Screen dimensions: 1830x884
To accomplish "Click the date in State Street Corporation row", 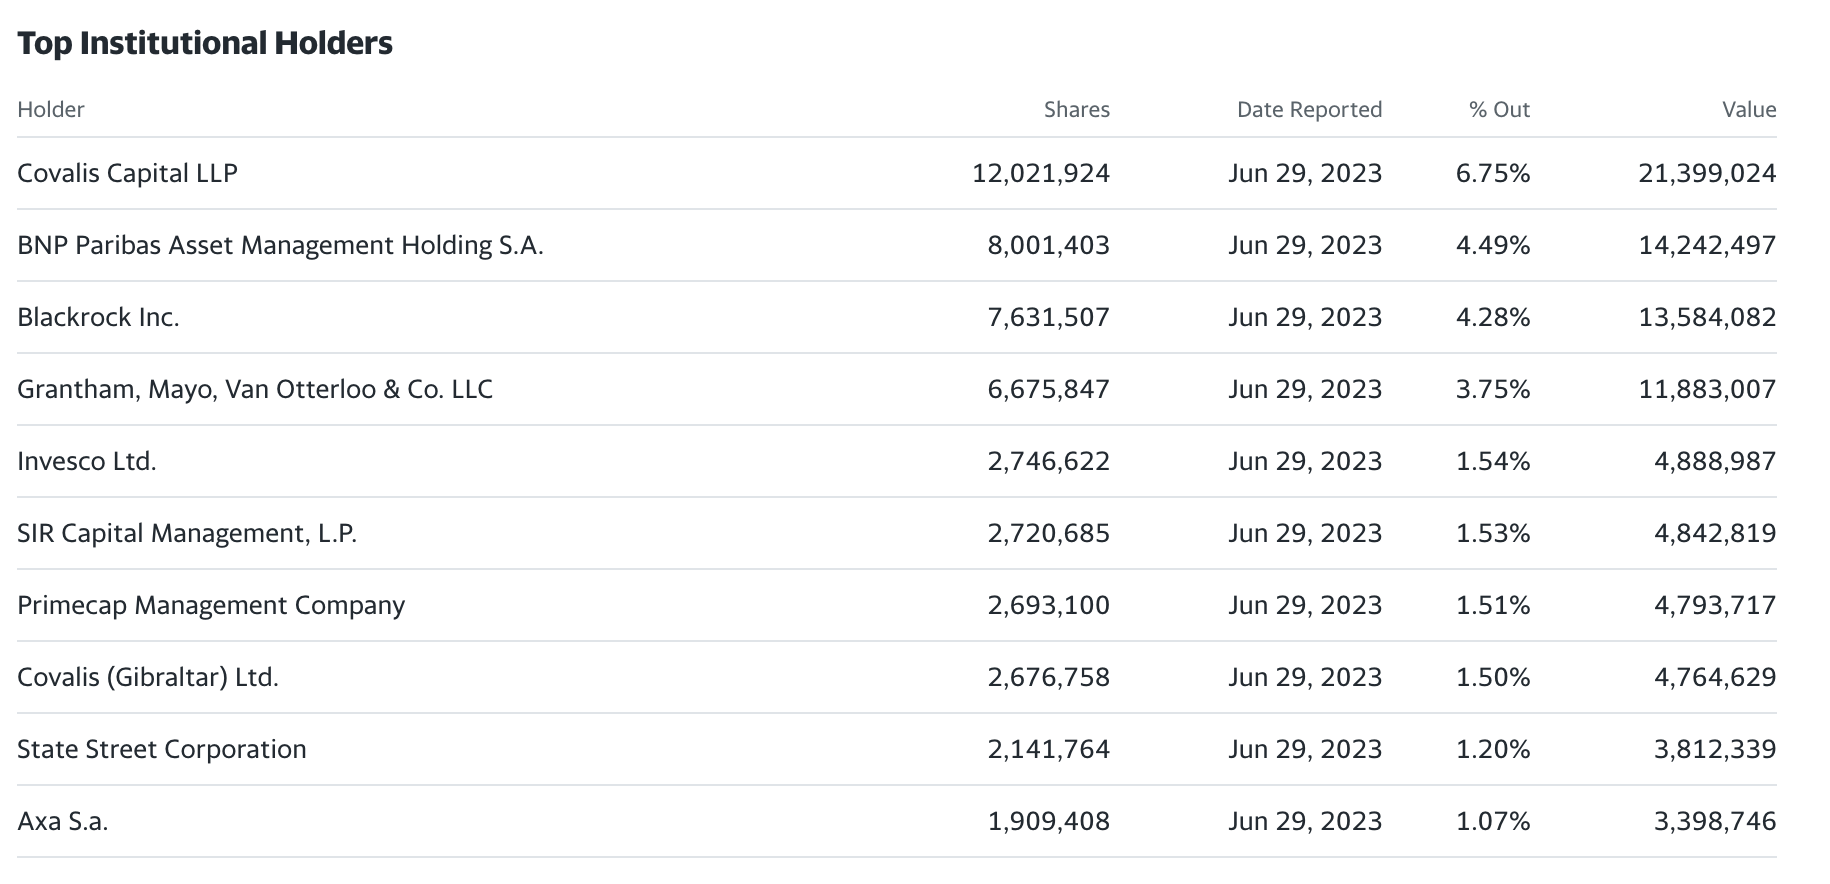I will [1305, 749].
